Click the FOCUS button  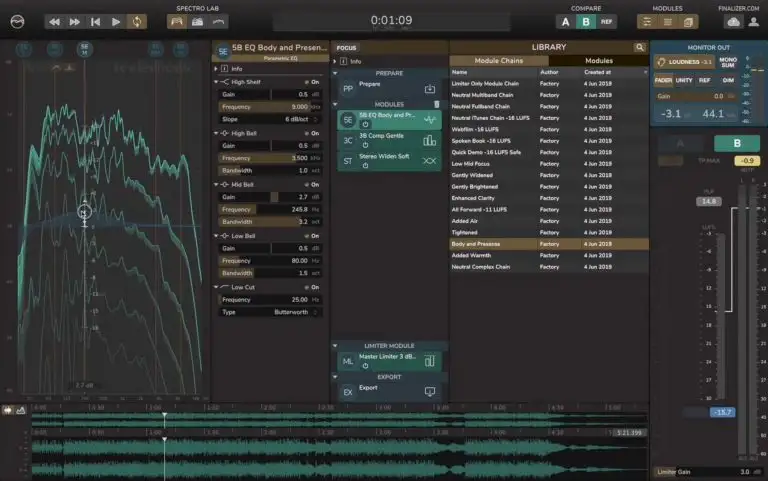coord(346,48)
